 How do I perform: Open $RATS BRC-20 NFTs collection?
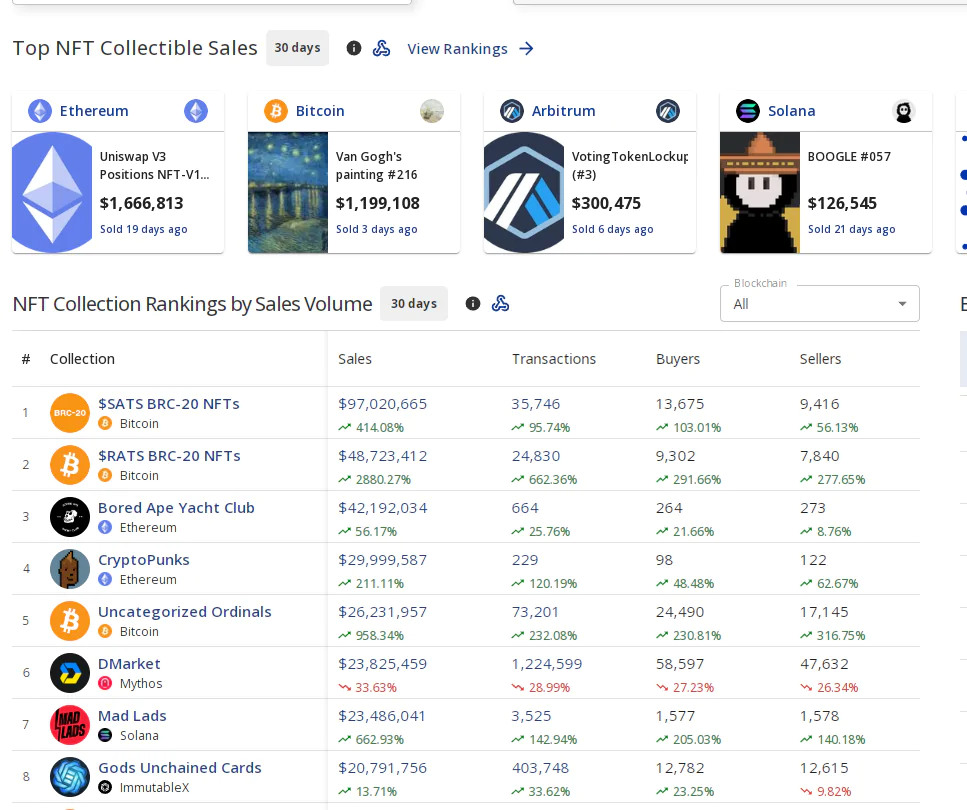point(170,456)
